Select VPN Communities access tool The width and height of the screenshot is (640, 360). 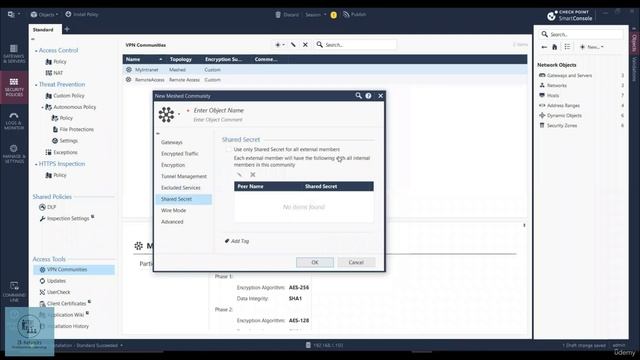click(x=73, y=269)
